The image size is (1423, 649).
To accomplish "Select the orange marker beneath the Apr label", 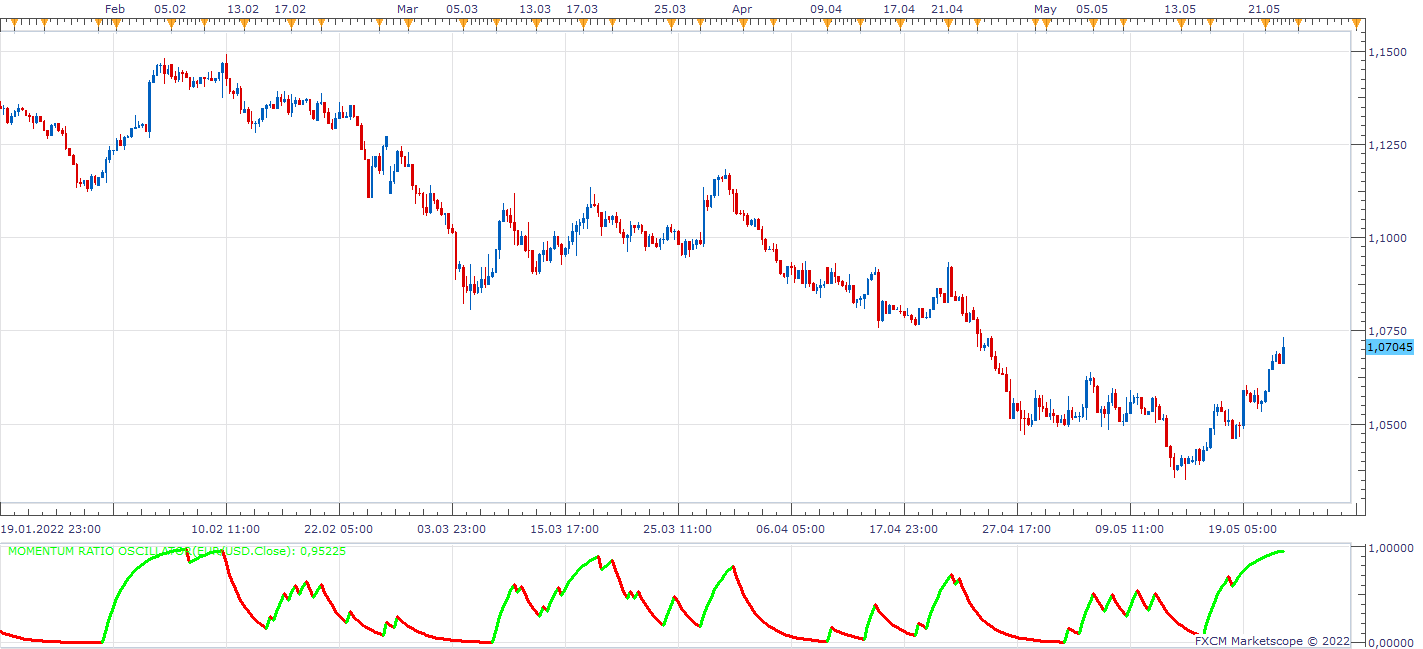I will tap(741, 25).
